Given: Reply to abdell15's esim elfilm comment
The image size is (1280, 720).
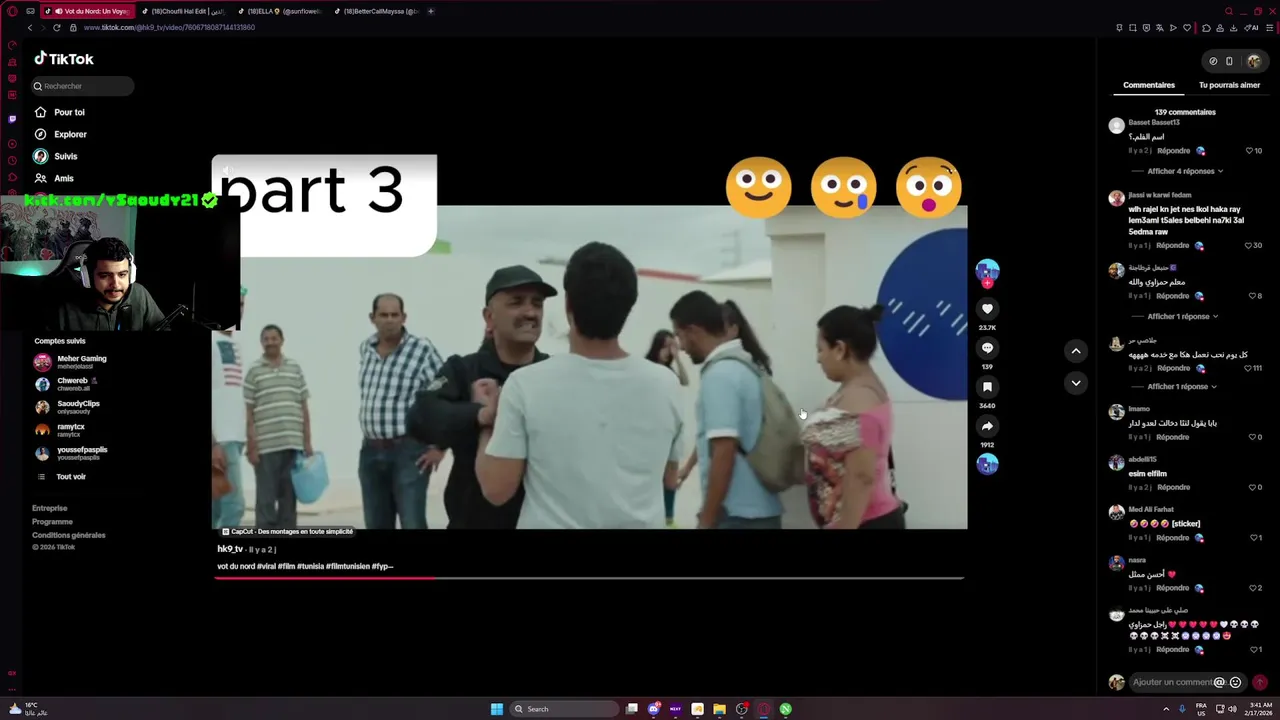Looking at the screenshot, I should coord(1173,487).
